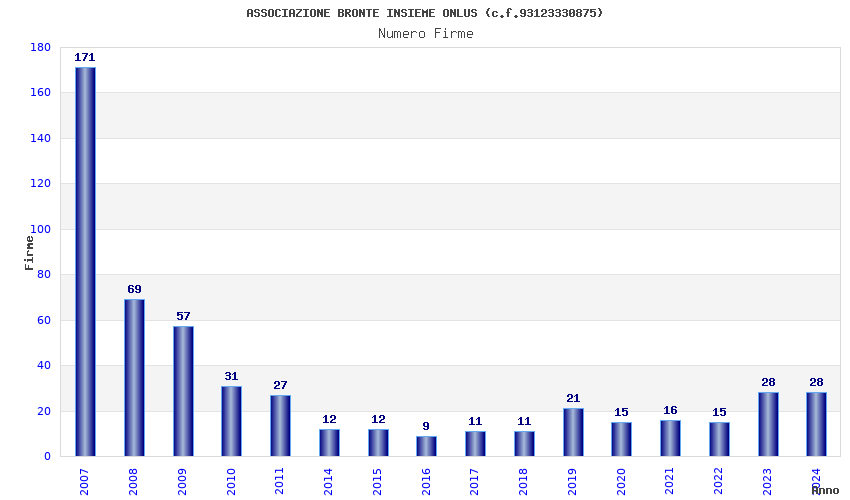Click the value label '31'
Screen dimensions: 850x500
231,376
